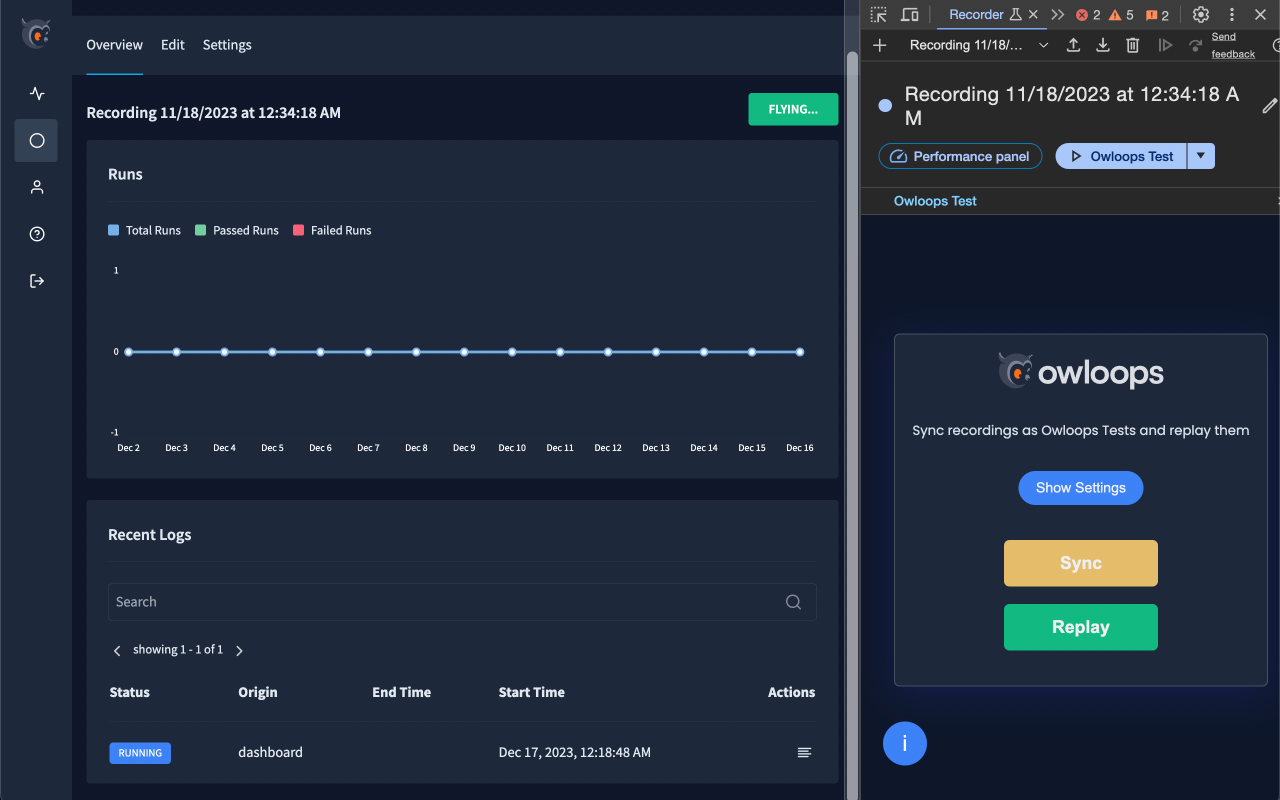This screenshot has height=800, width=1280.
Task: Click the Dec 16 data point on Runs chart
Action: click(x=800, y=352)
